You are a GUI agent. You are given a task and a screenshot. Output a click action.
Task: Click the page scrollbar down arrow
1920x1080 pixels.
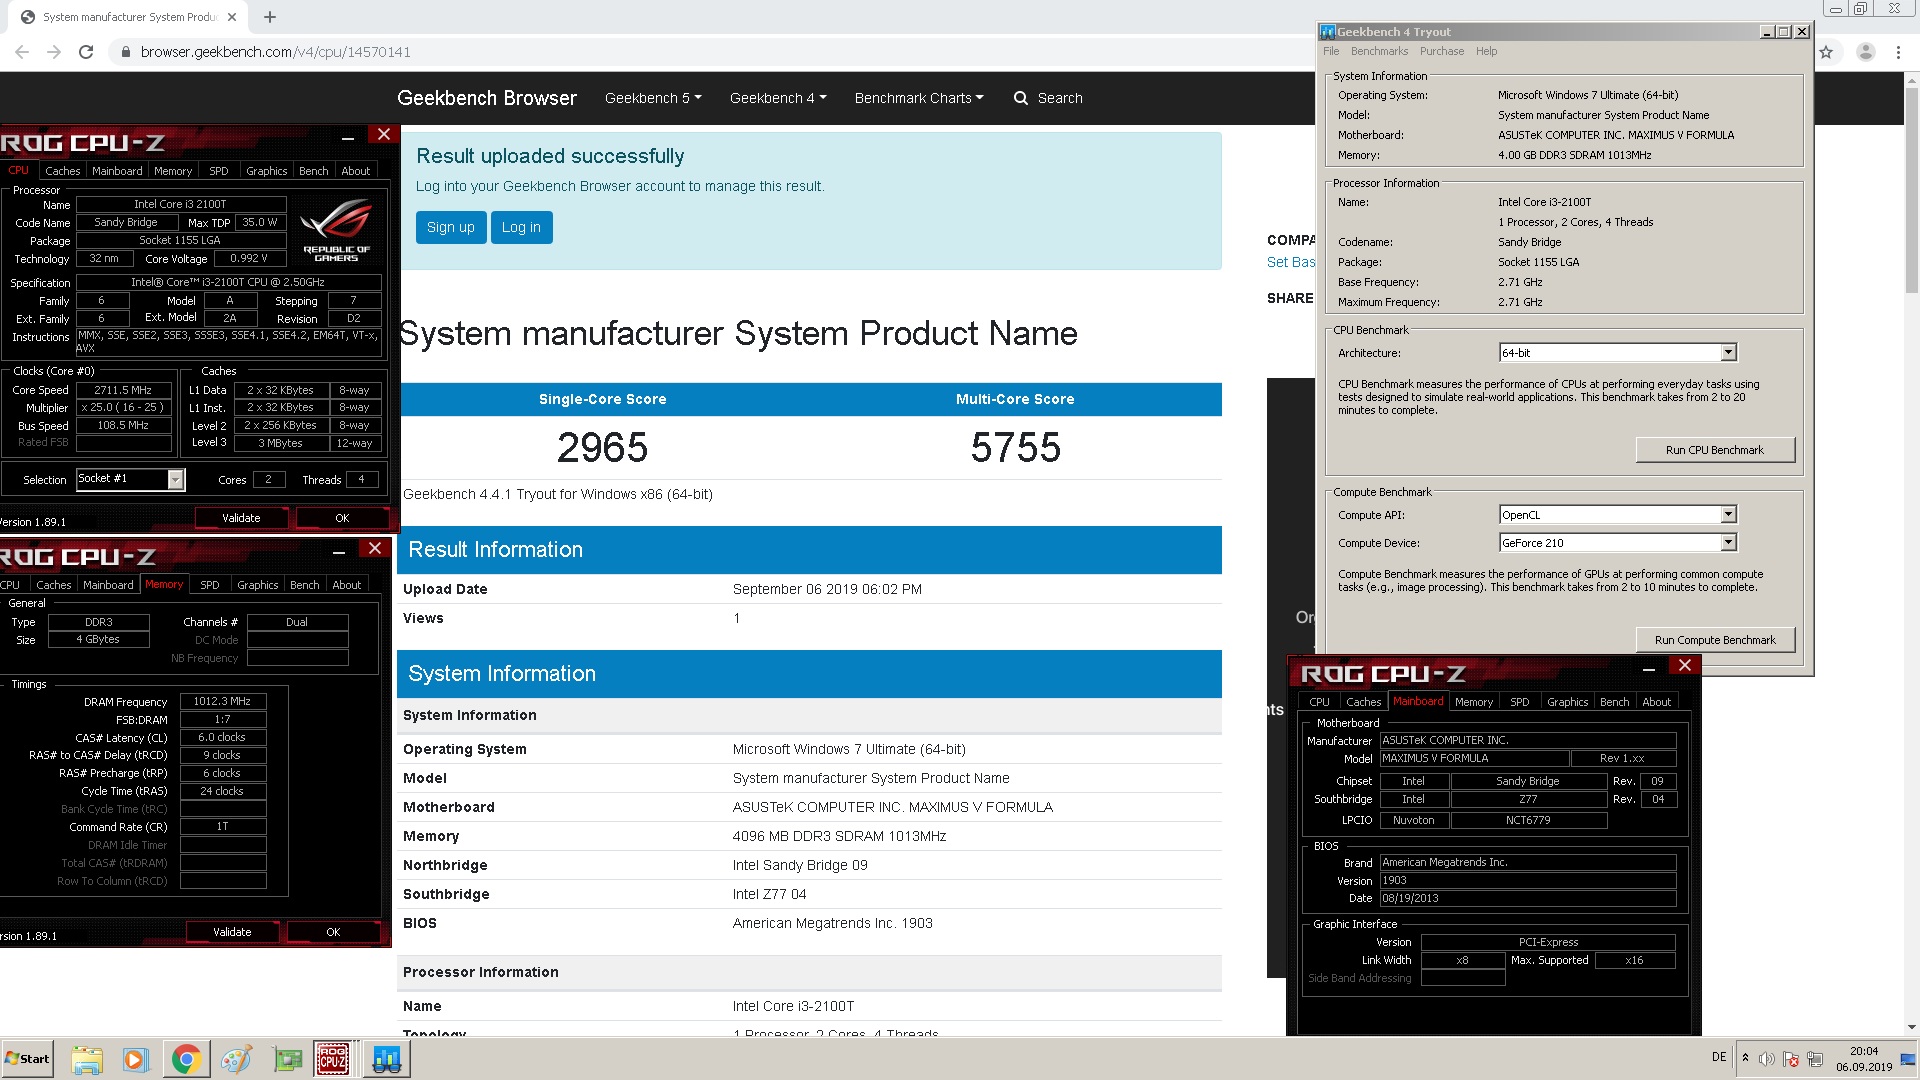pos(1912,1026)
